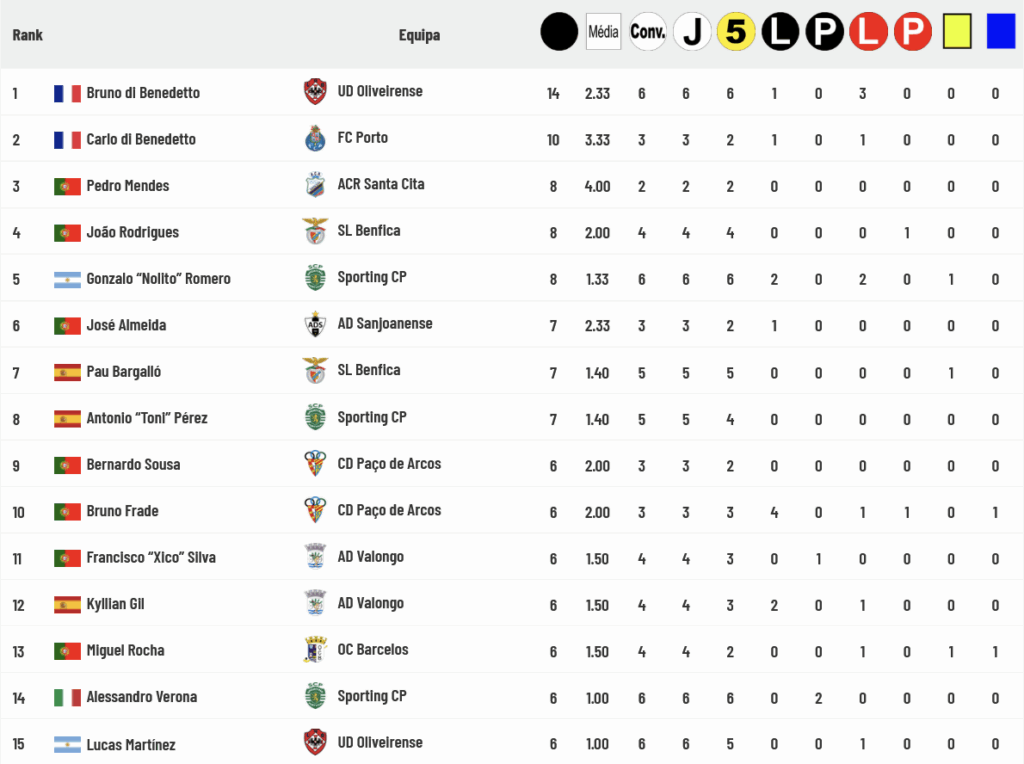Select the blue card column swatch

(x=1001, y=31)
